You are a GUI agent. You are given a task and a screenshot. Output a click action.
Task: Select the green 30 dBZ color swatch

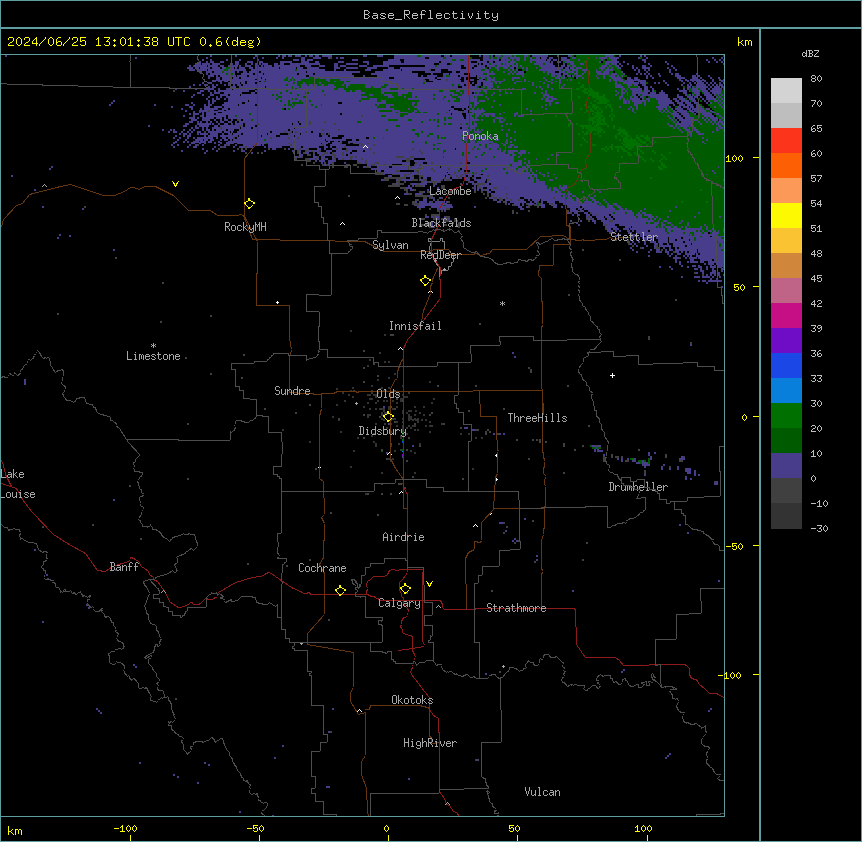pos(786,416)
